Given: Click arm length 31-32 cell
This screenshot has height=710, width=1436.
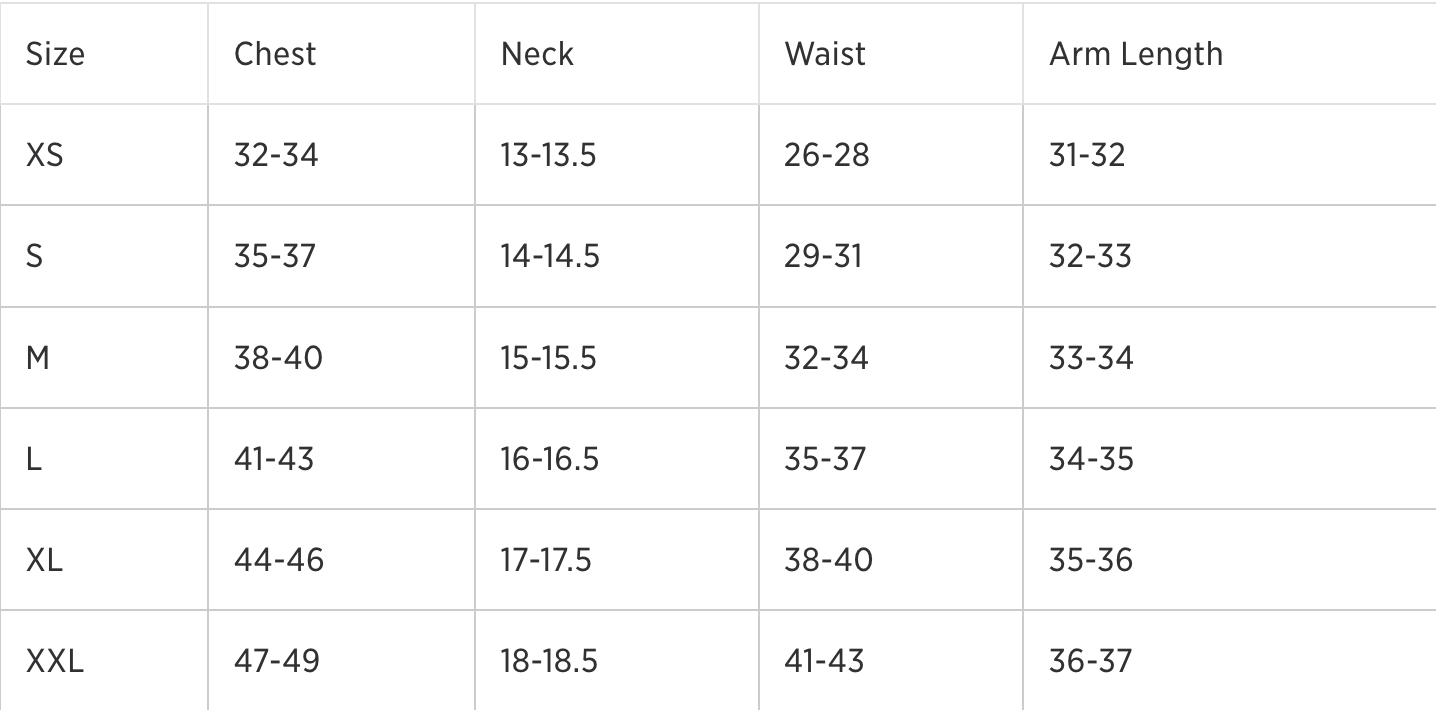Looking at the screenshot, I should pos(1087,155).
